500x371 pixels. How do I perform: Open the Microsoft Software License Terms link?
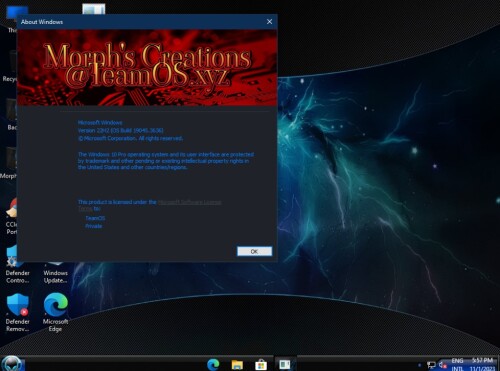pyautogui.click(x=189, y=202)
